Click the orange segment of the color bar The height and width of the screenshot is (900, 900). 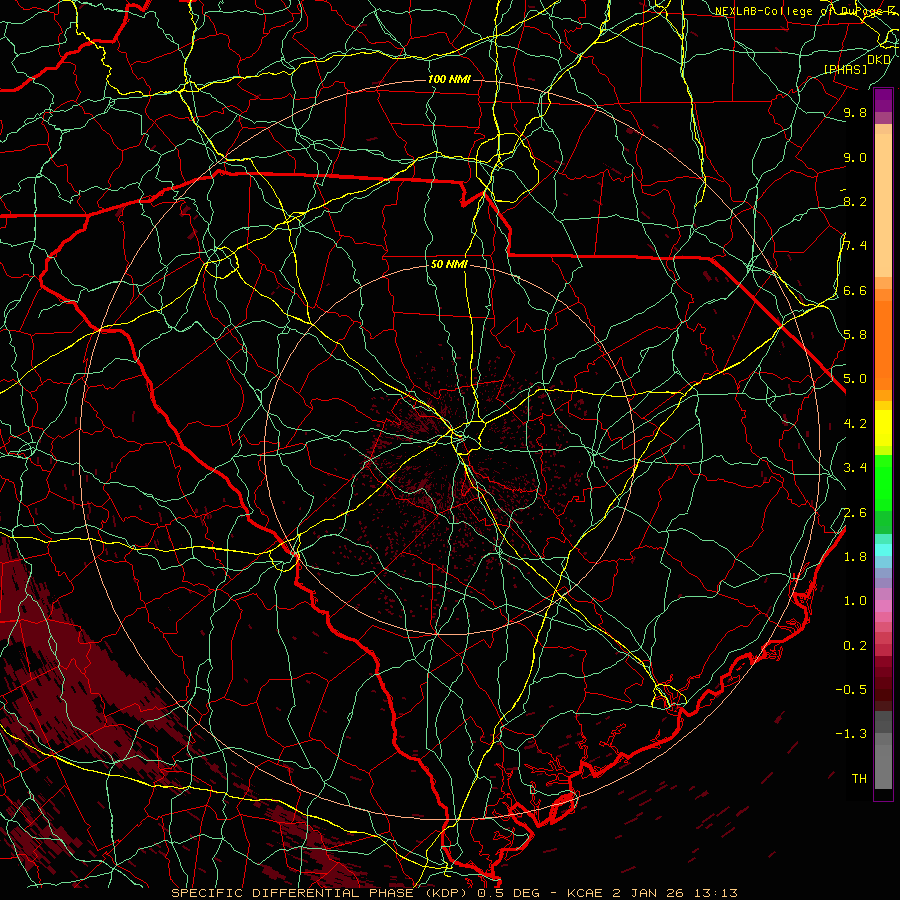(x=883, y=346)
